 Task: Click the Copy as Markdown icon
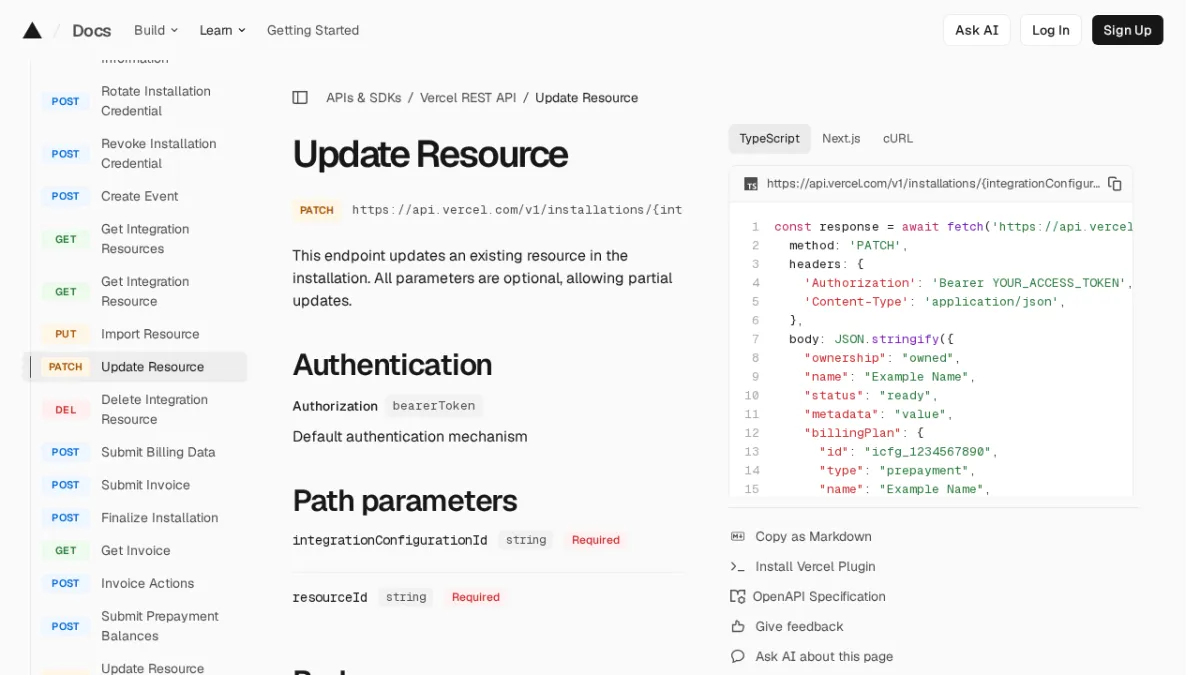(x=738, y=537)
